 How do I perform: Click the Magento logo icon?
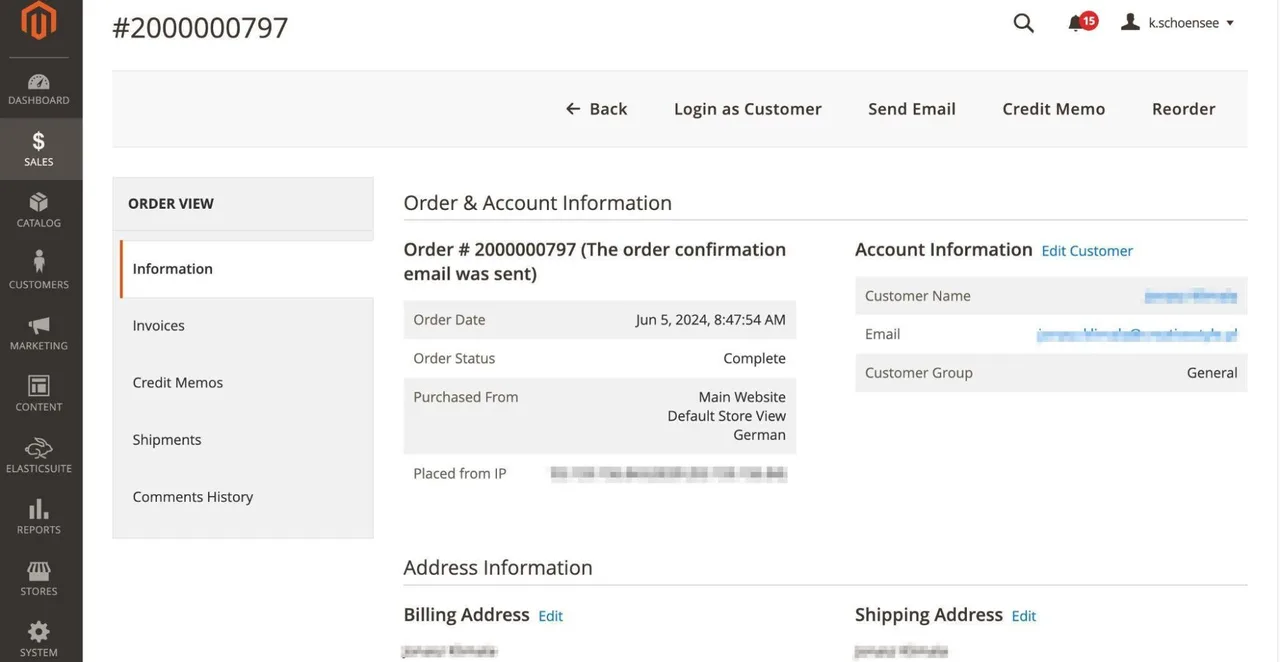(x=39, y=21)
